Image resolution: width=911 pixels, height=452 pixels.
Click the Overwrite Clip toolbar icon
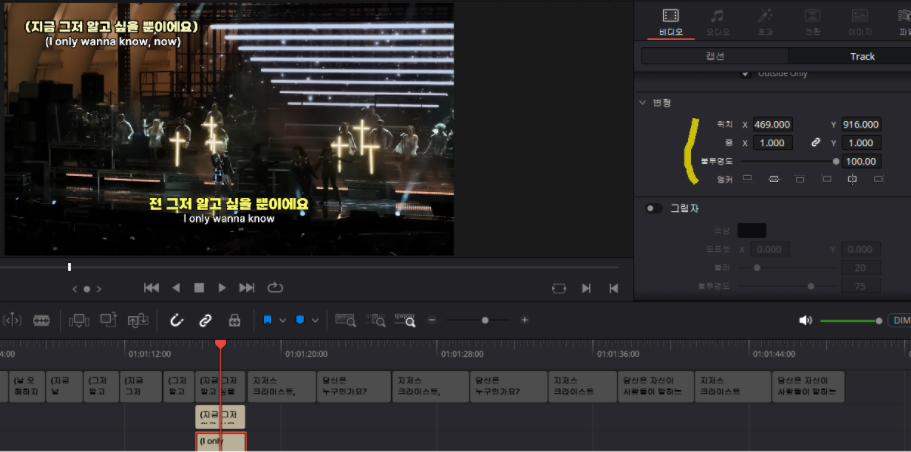109,320
